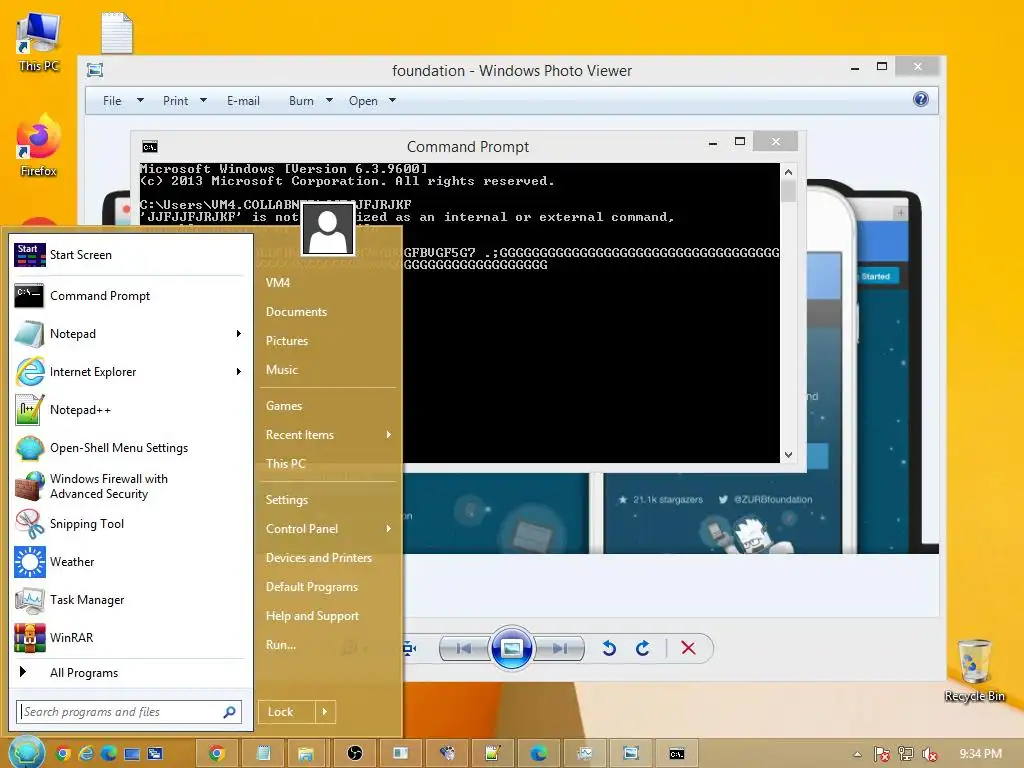Click the Command Prompt window system icon

point(150,147)
